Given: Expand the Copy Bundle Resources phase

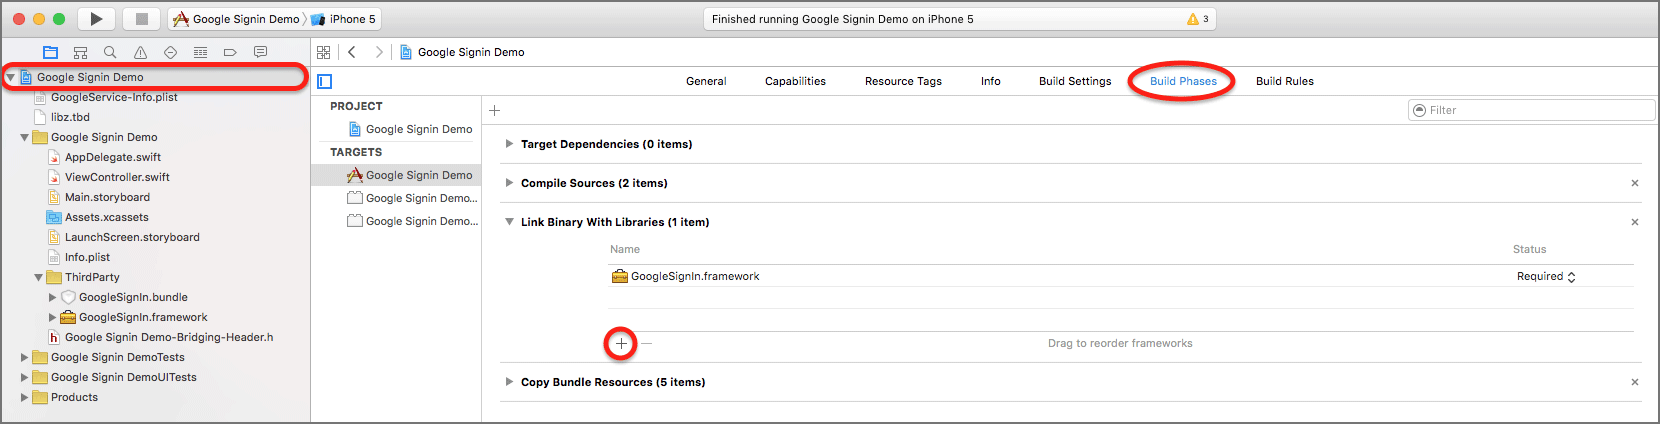Looking at the screenshot, I should (509, 382).
